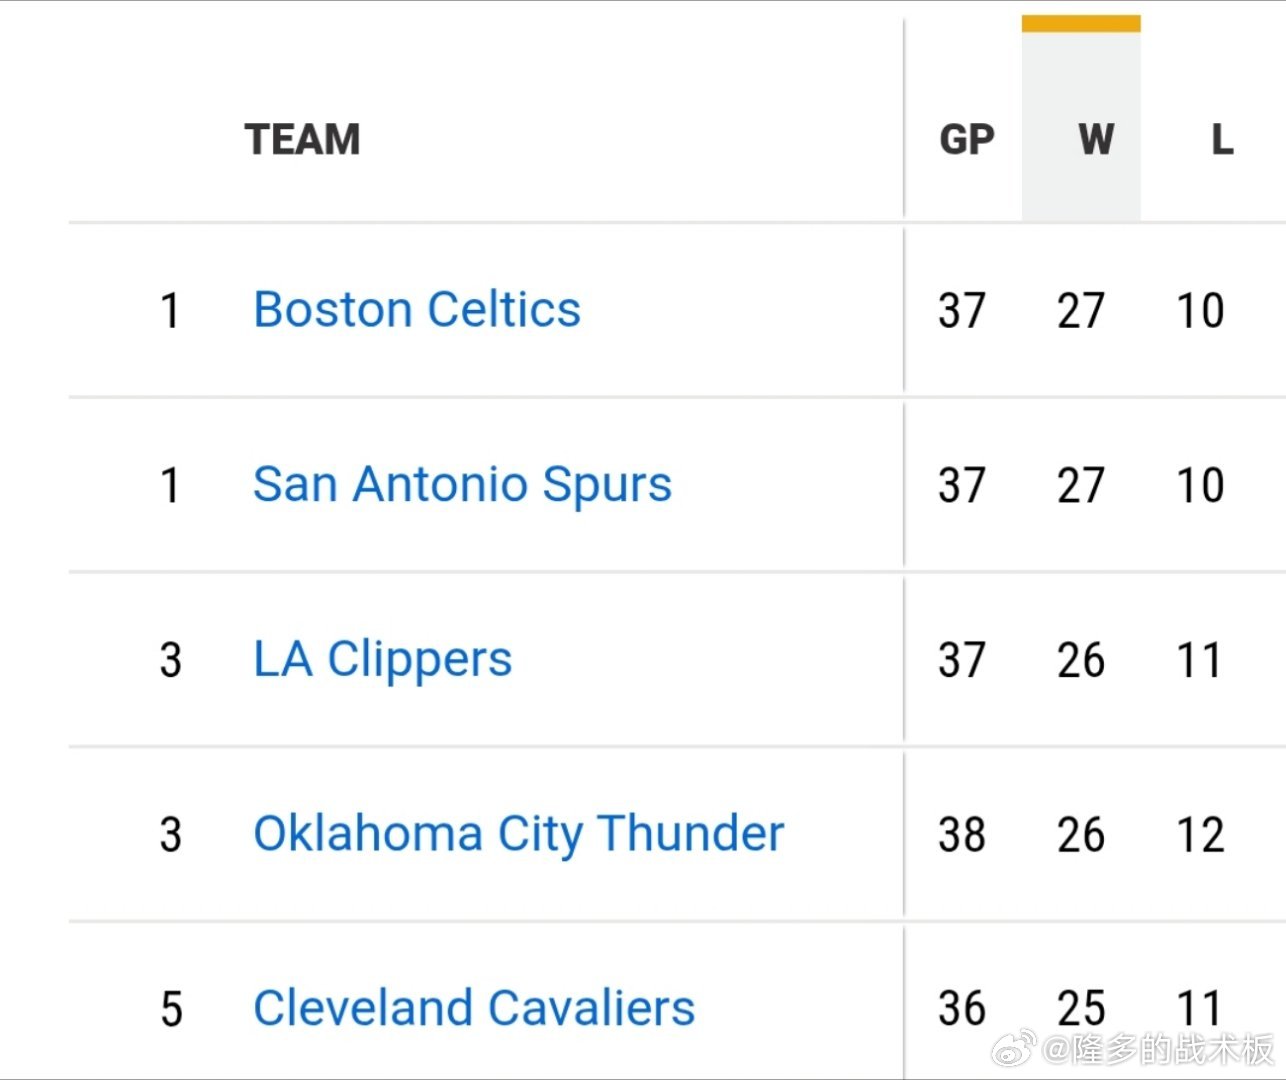Screen dimensions: 1286x1080
Task: Click the @隆多的战术板 watermark text
Action: [1160, 1049]
